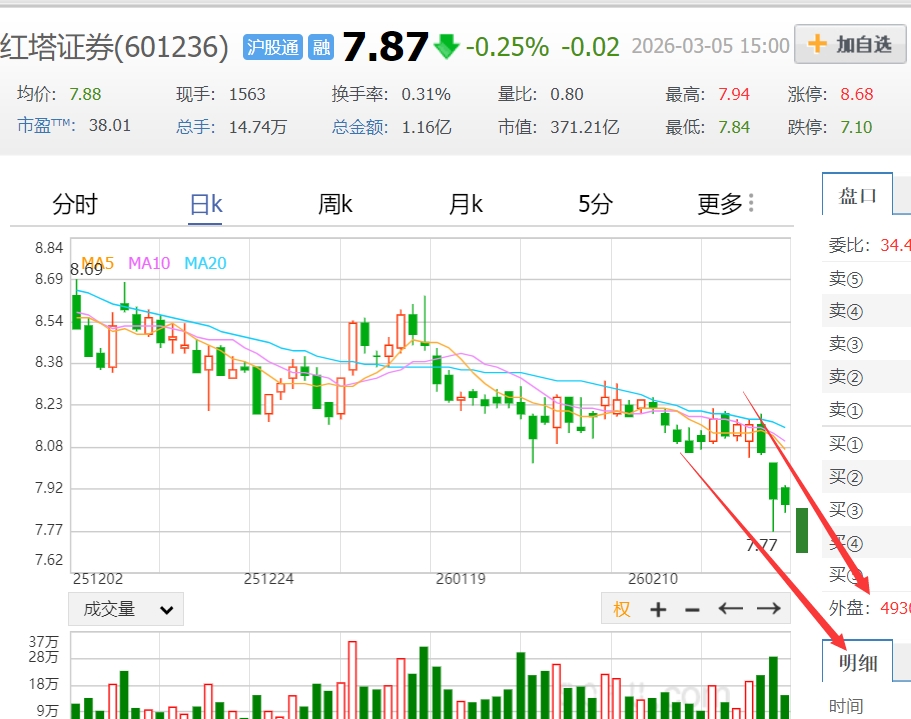
Task: Open the 明细 panel tab
Action: 858,662
